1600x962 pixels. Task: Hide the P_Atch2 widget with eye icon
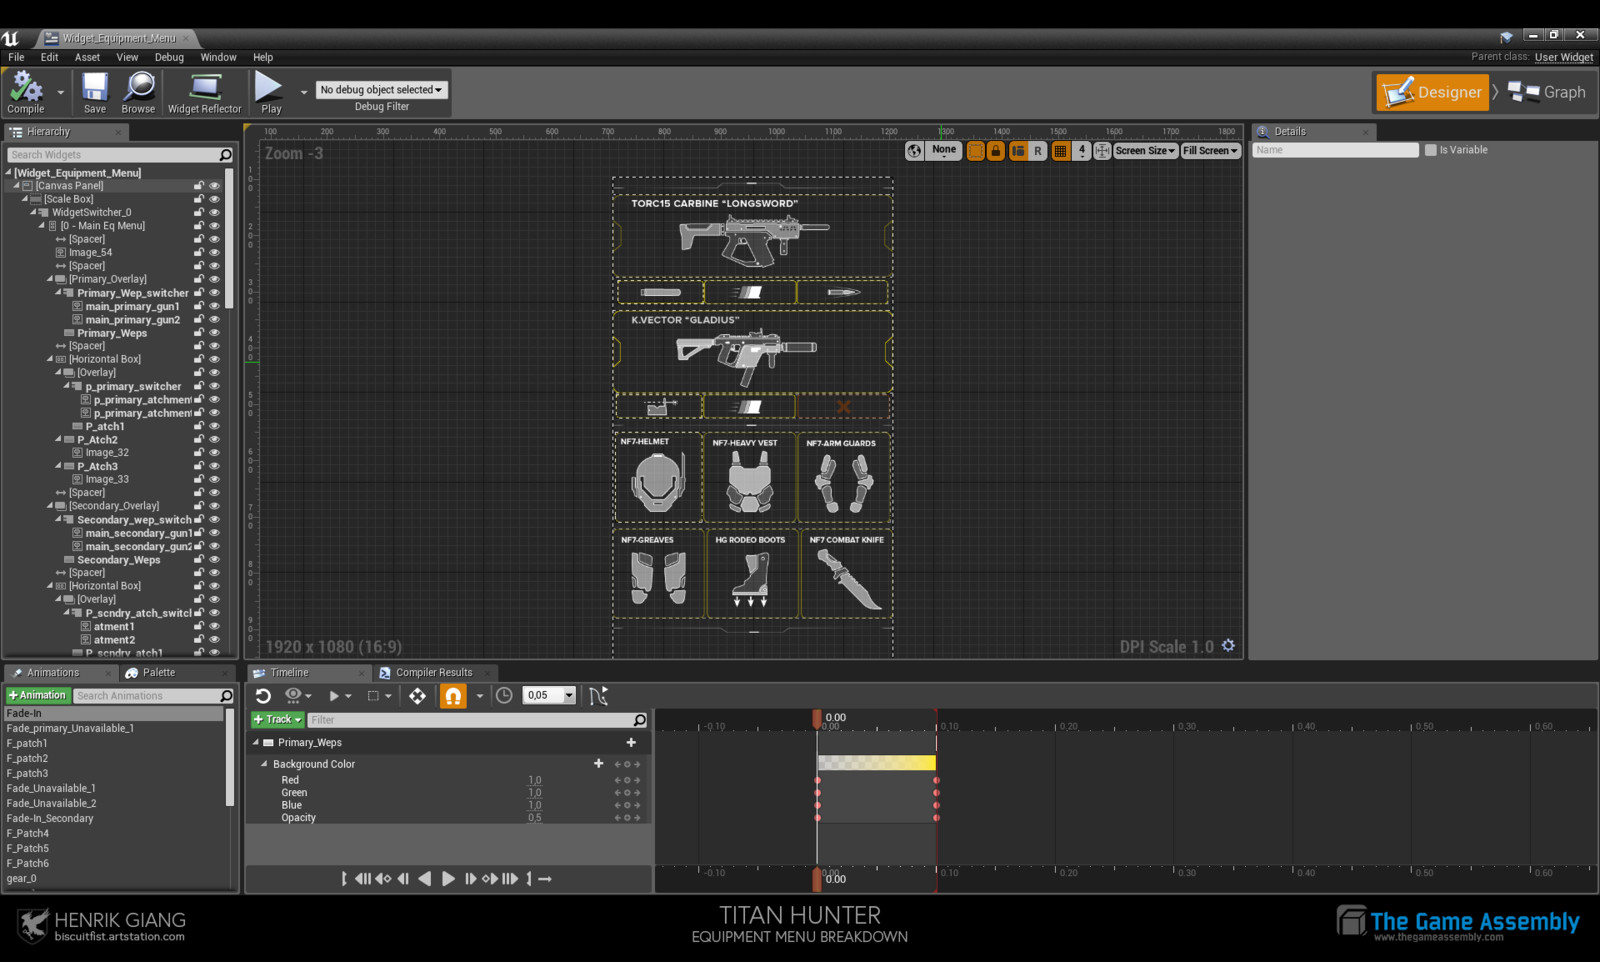click(214, 440)
